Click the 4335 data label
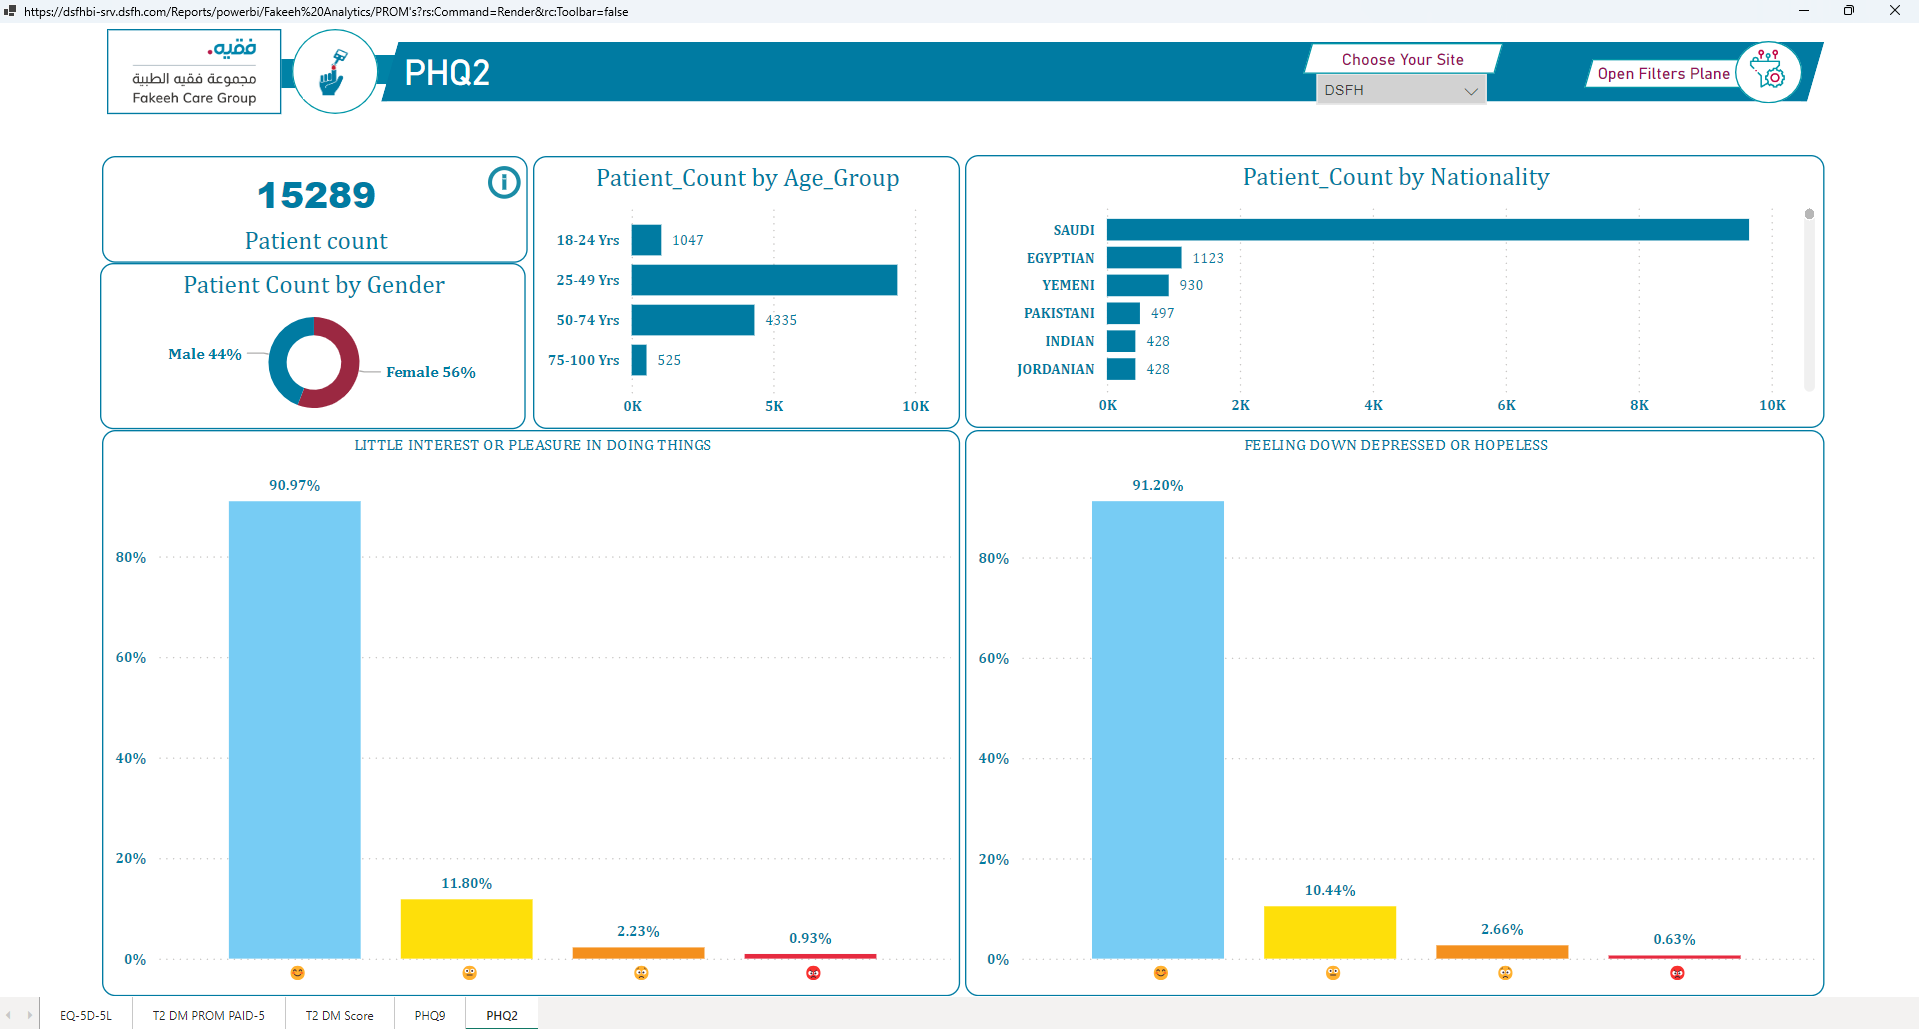Screen dimensions: 1919x1029 point(781,320)
